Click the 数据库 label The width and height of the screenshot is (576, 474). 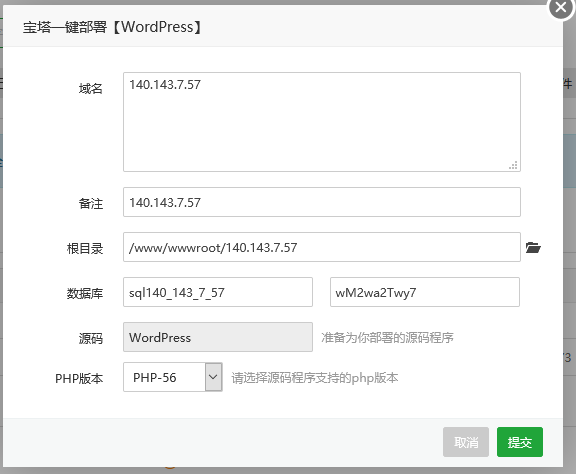tap(84, 294)
